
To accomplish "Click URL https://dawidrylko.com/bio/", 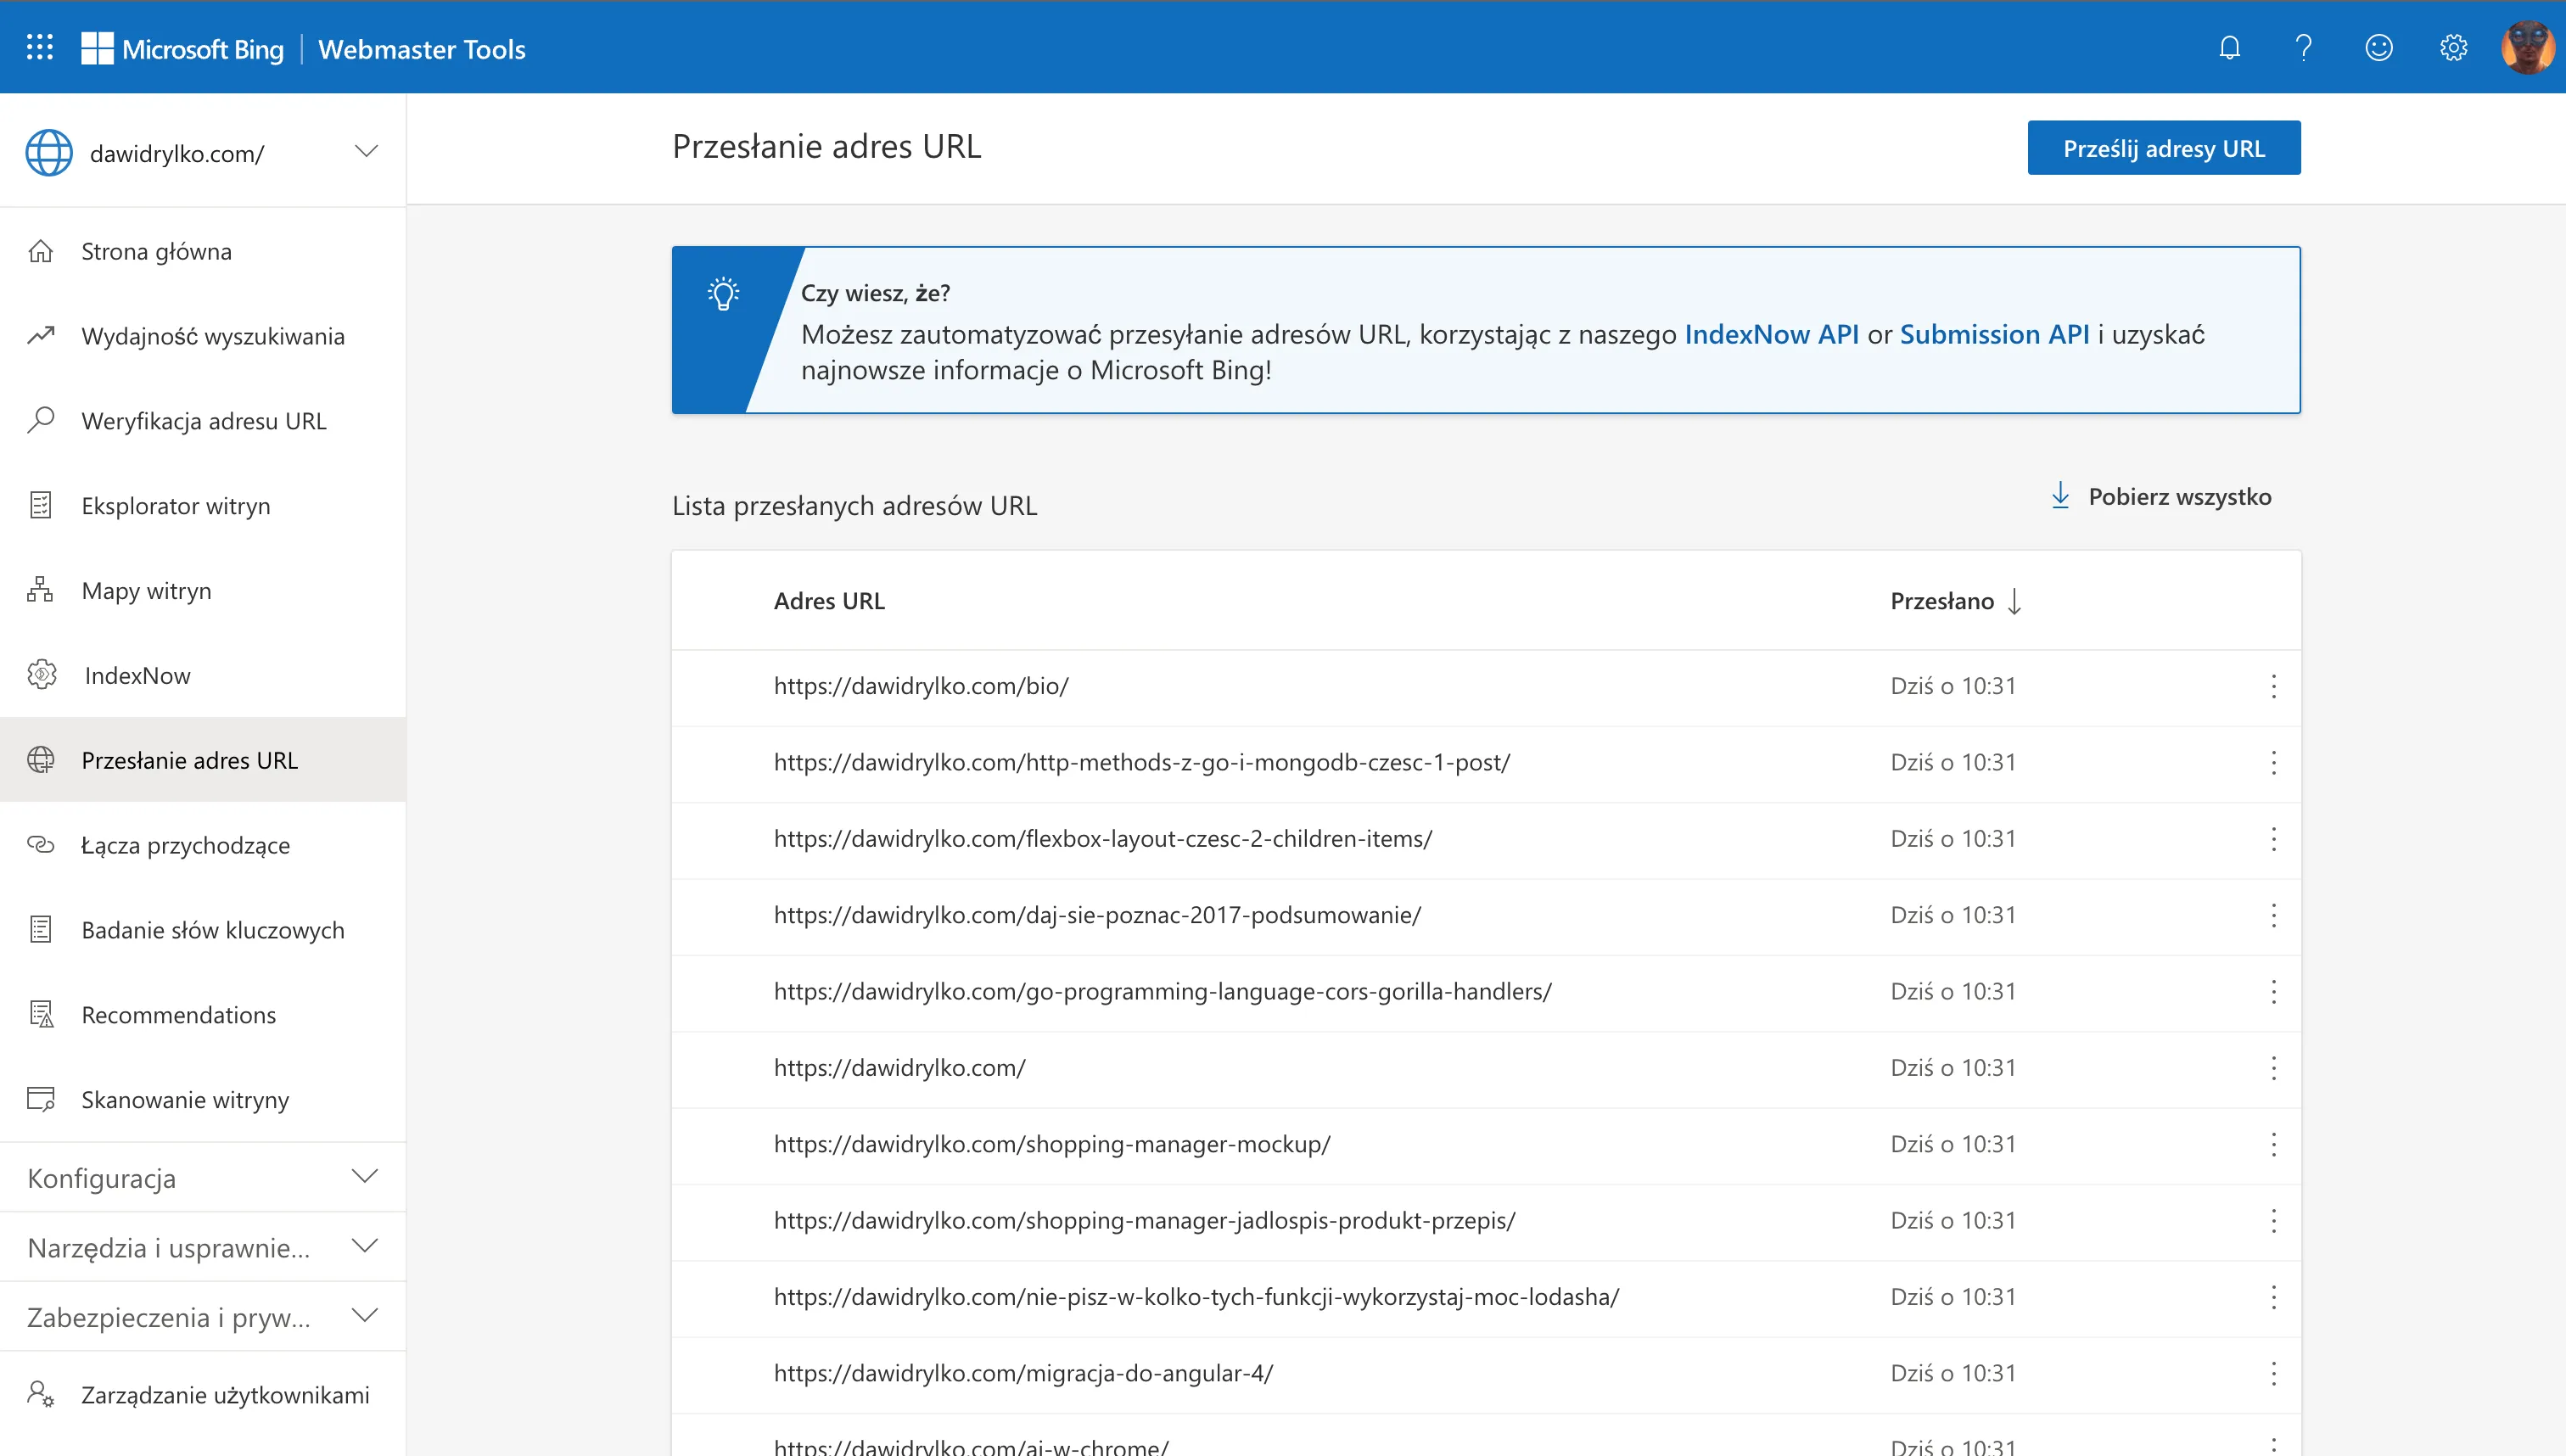I will click(x=921, y=686).
